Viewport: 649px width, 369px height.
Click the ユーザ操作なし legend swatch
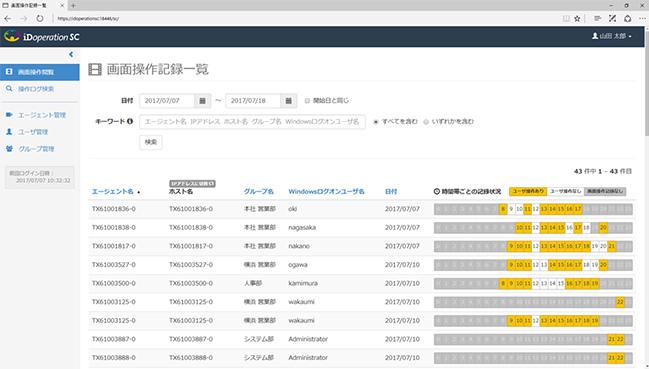coord(566,191)
